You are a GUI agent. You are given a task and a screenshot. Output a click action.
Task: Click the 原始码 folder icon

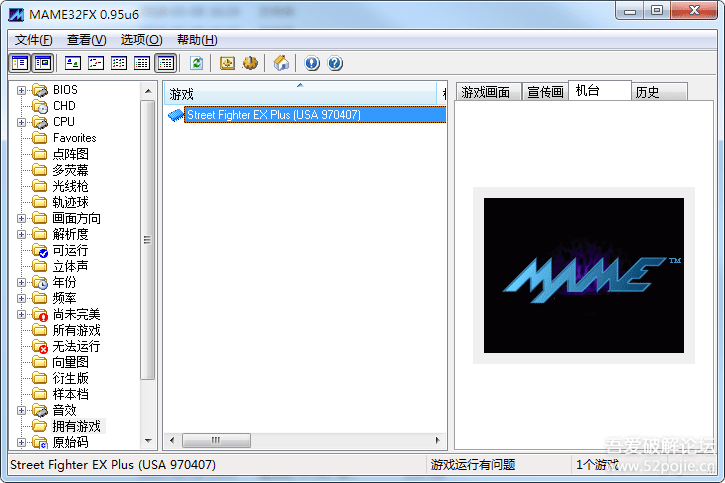[x=40, y=442]
